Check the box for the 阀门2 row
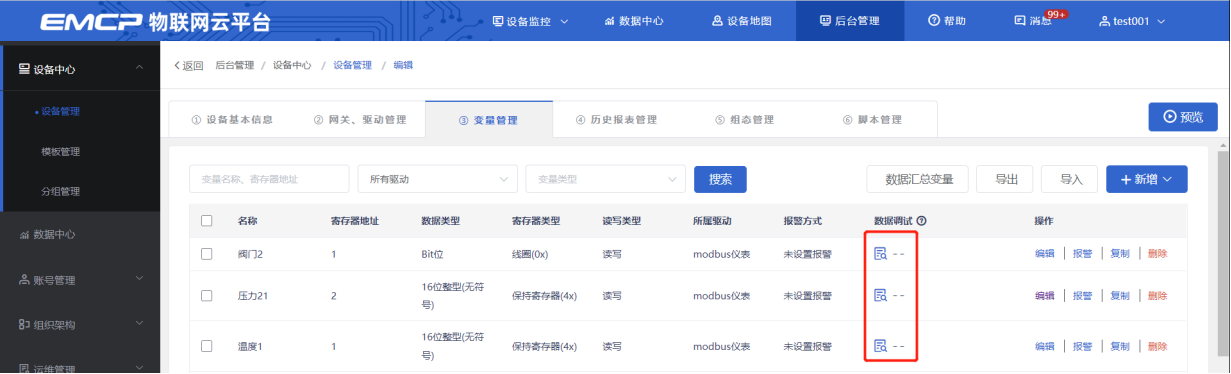 pos(207,254)
